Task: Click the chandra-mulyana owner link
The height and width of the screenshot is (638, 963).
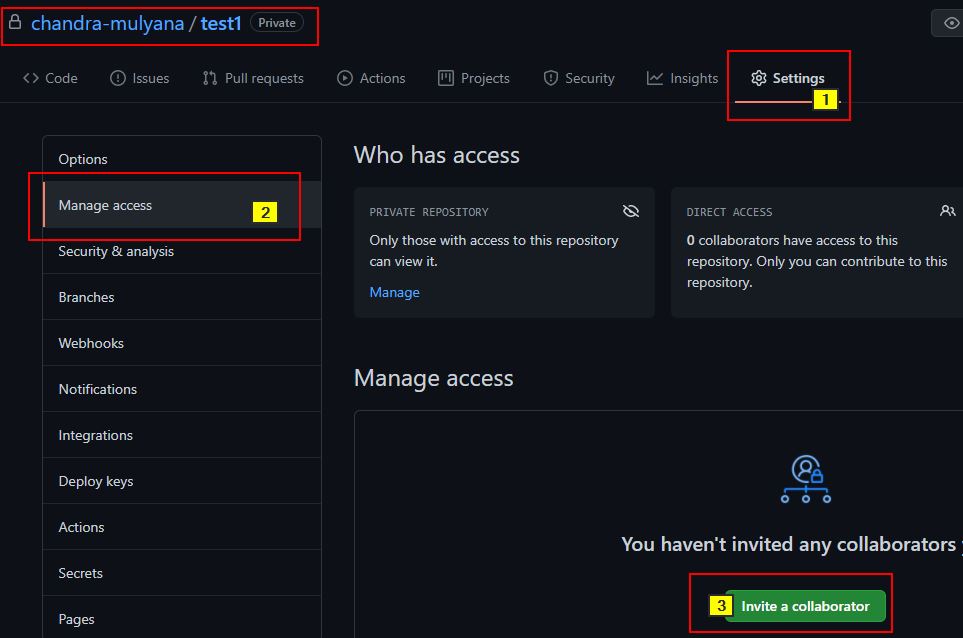Action: click(x=107, y=23)
